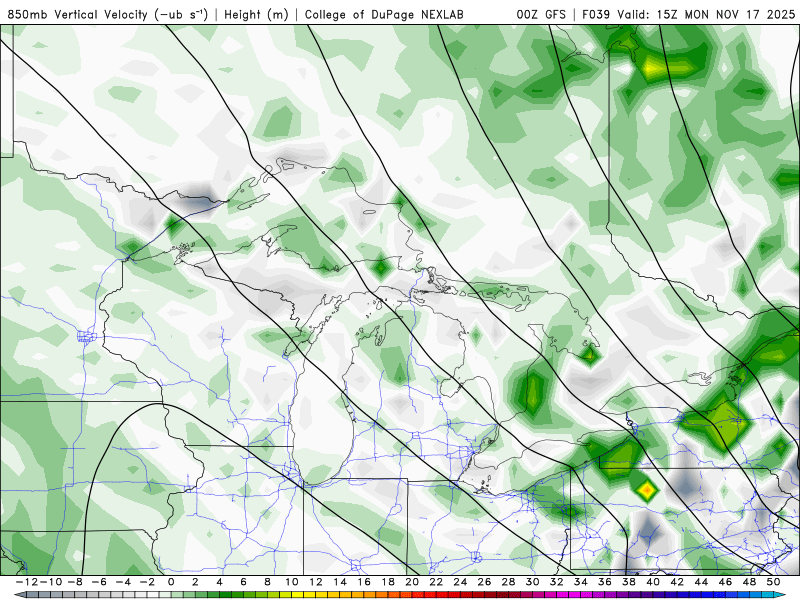This screenshot has width=800, height=600.
Task: Click the '48' value on the color scale
Action: (749, 582)
